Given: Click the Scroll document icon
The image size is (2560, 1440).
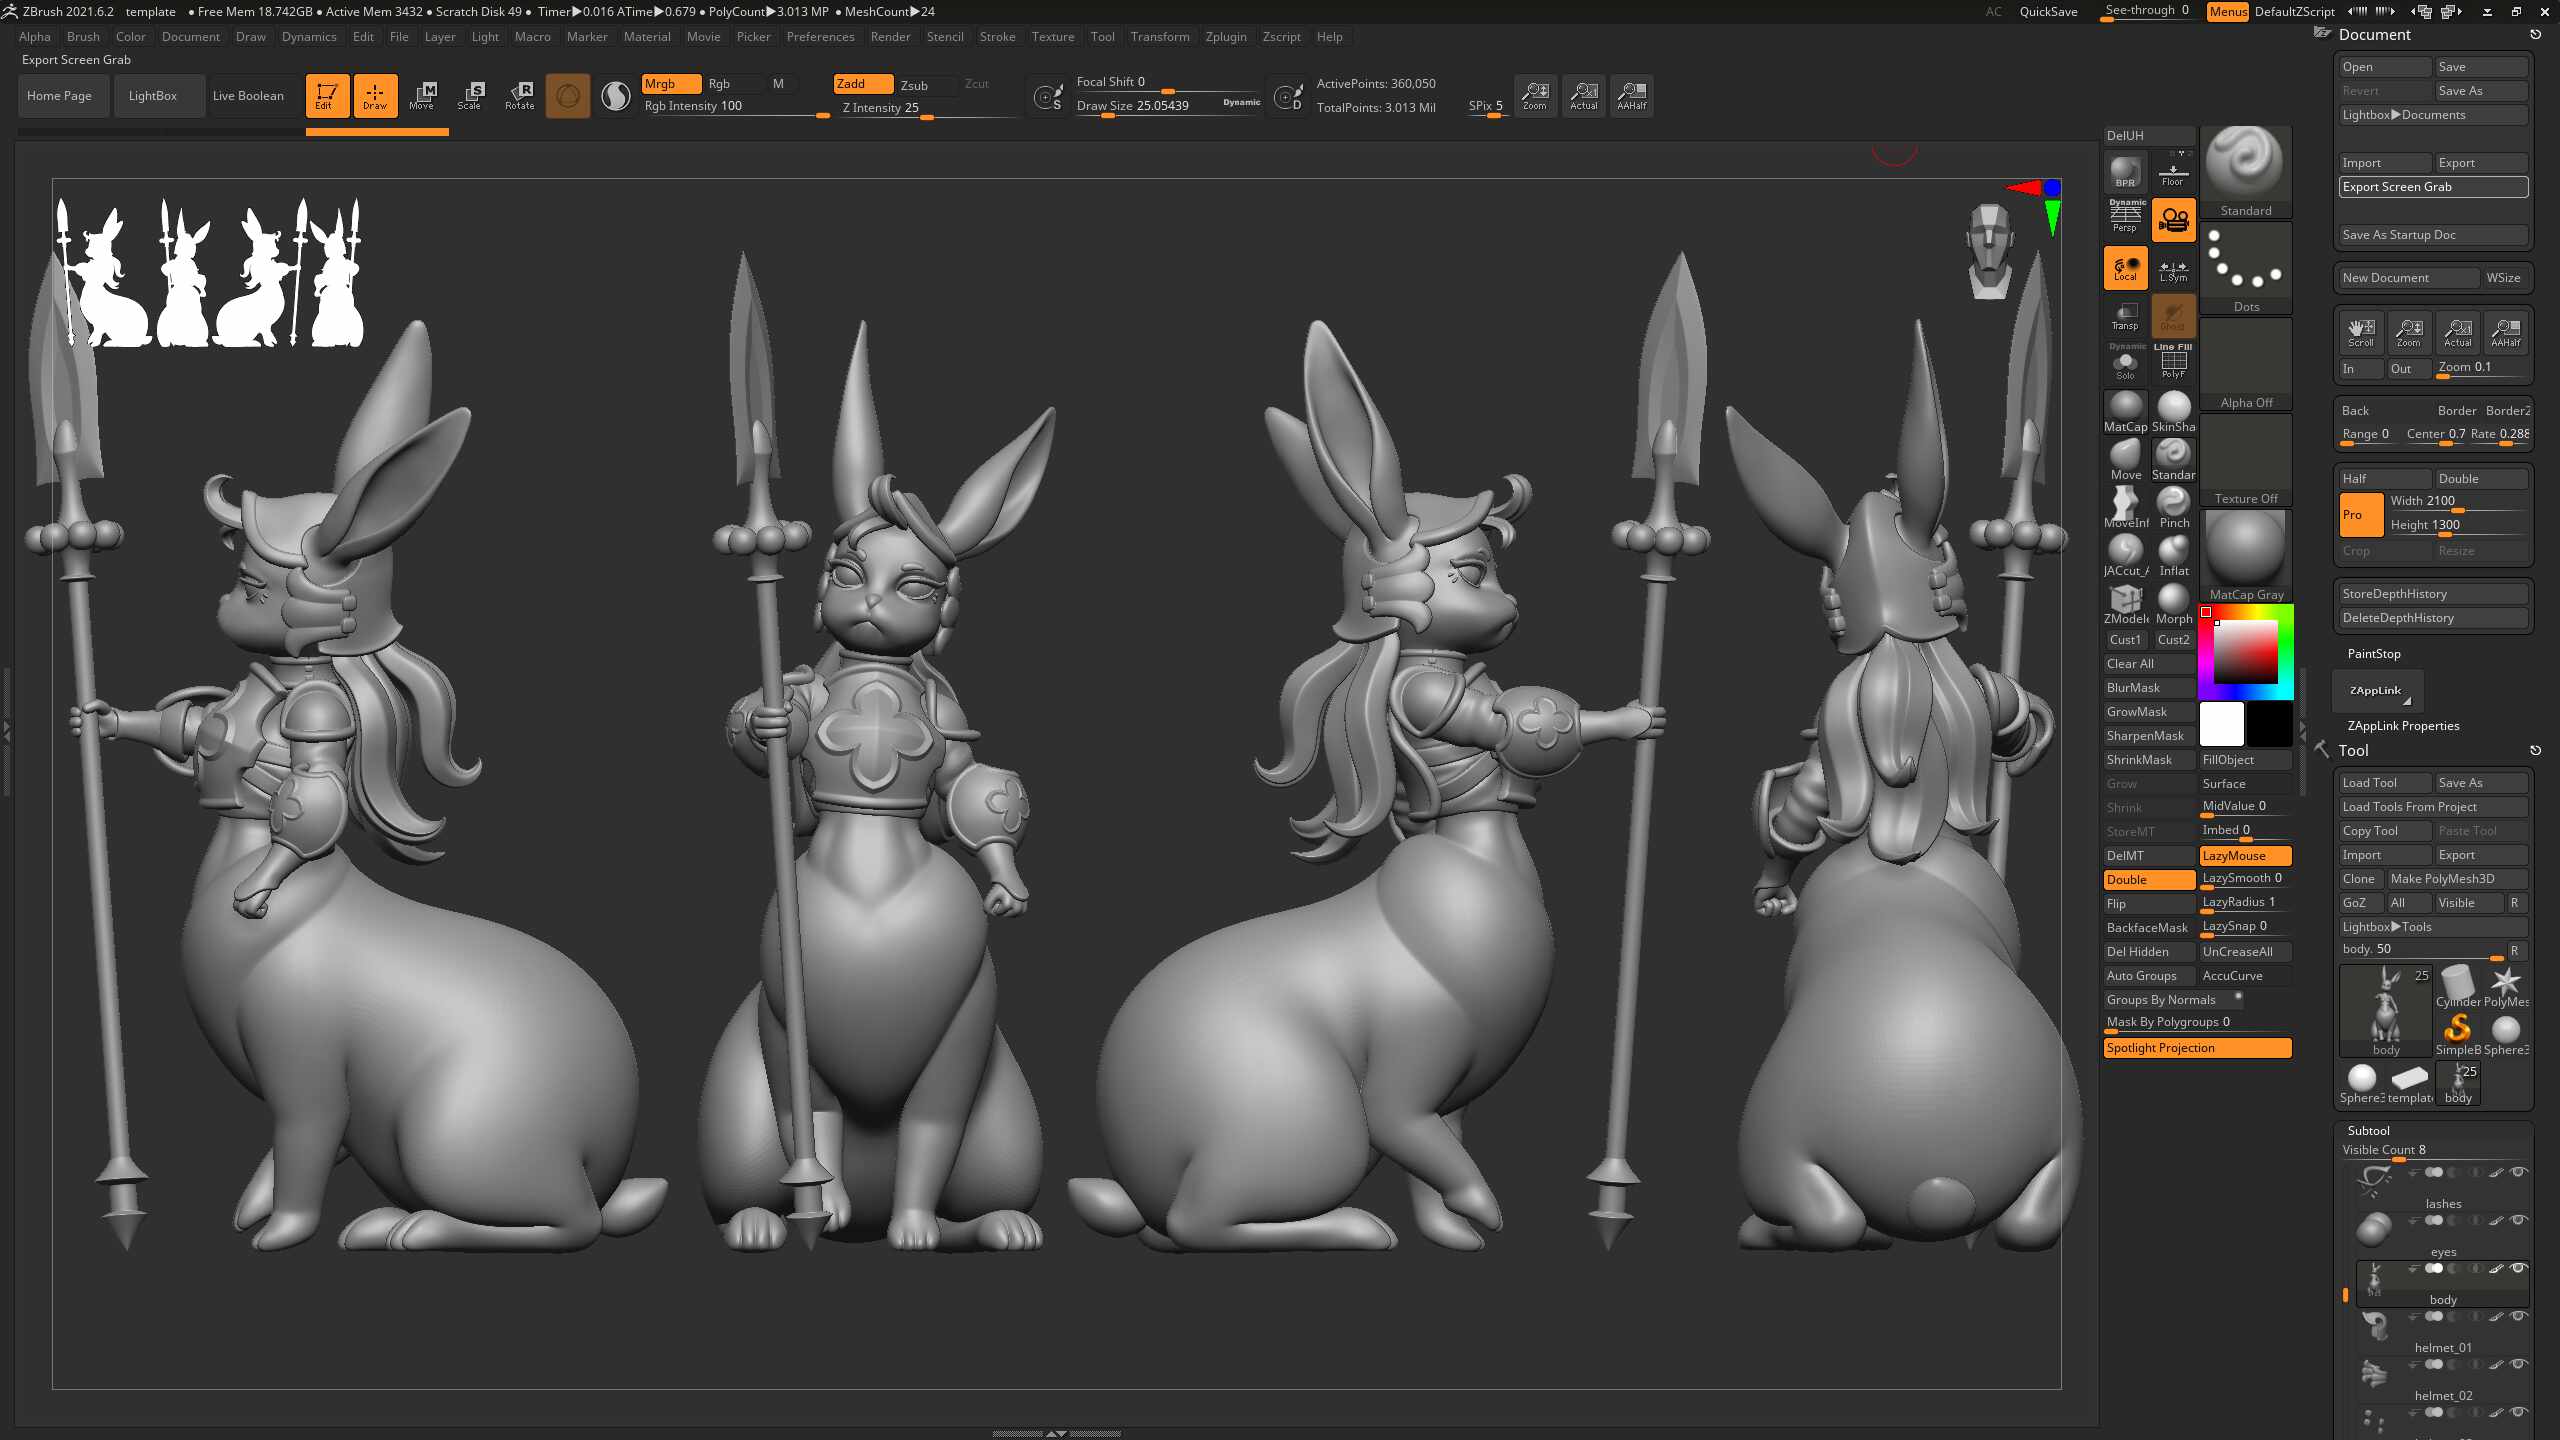Looking at the screenshot, I should click(x=2360, y=333).
